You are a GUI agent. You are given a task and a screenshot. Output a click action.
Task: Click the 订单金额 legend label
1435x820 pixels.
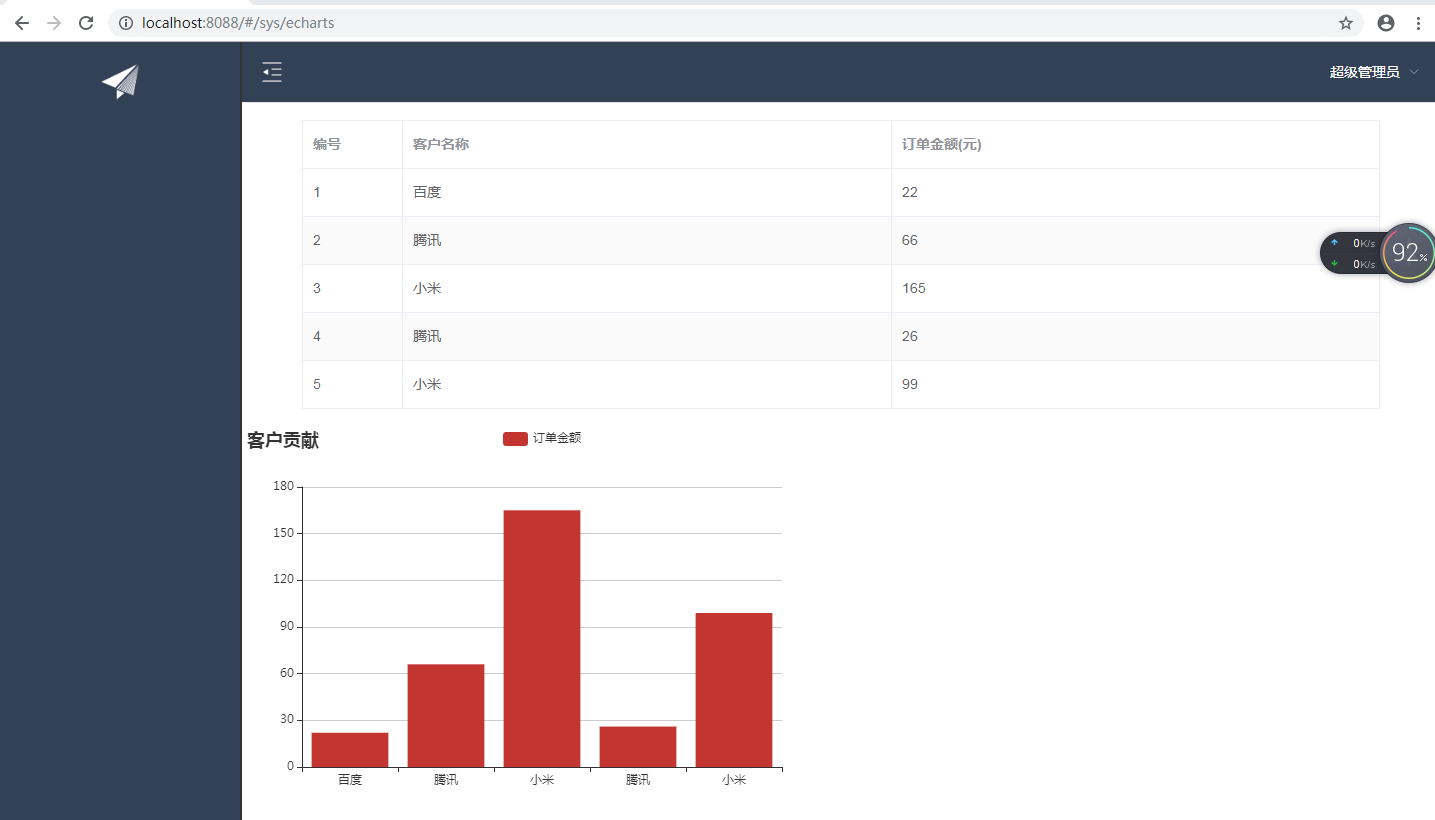pos(557,438)
